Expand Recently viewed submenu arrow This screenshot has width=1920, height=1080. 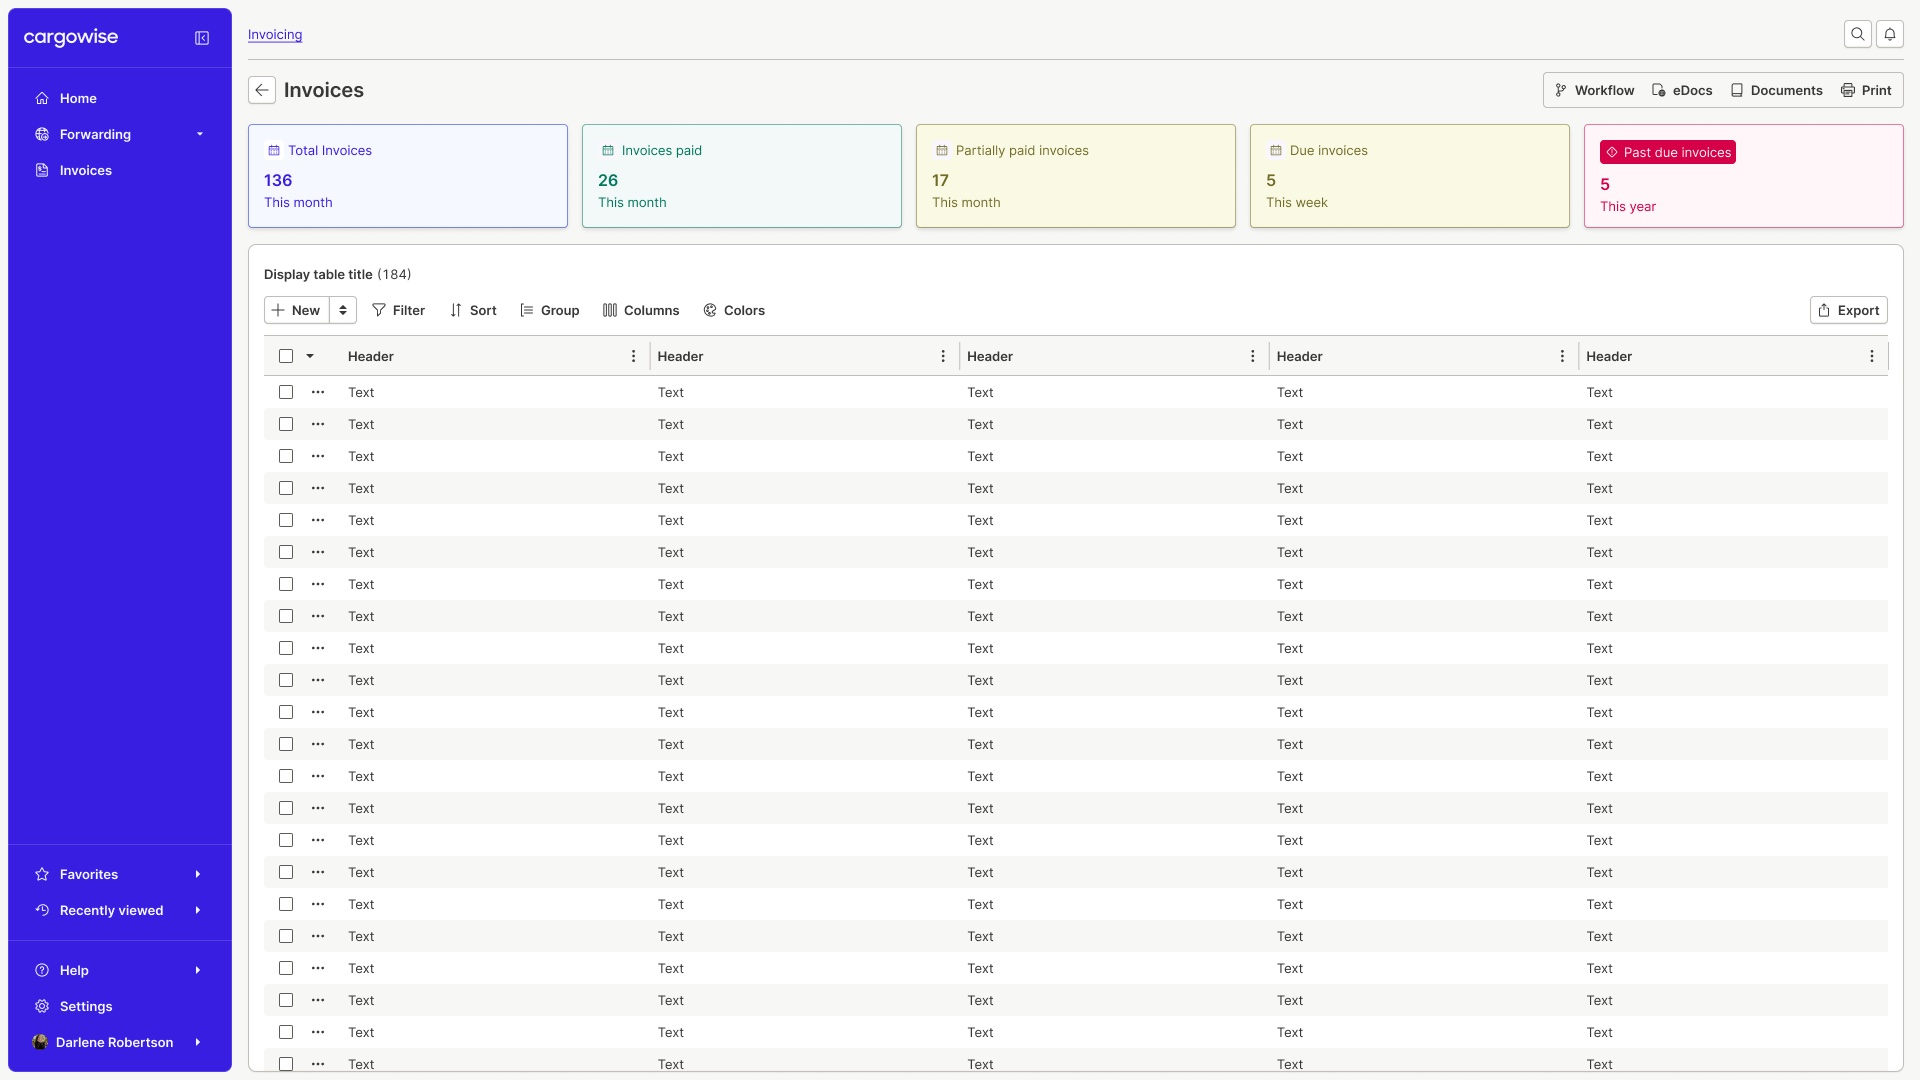[x=198, y=910]
